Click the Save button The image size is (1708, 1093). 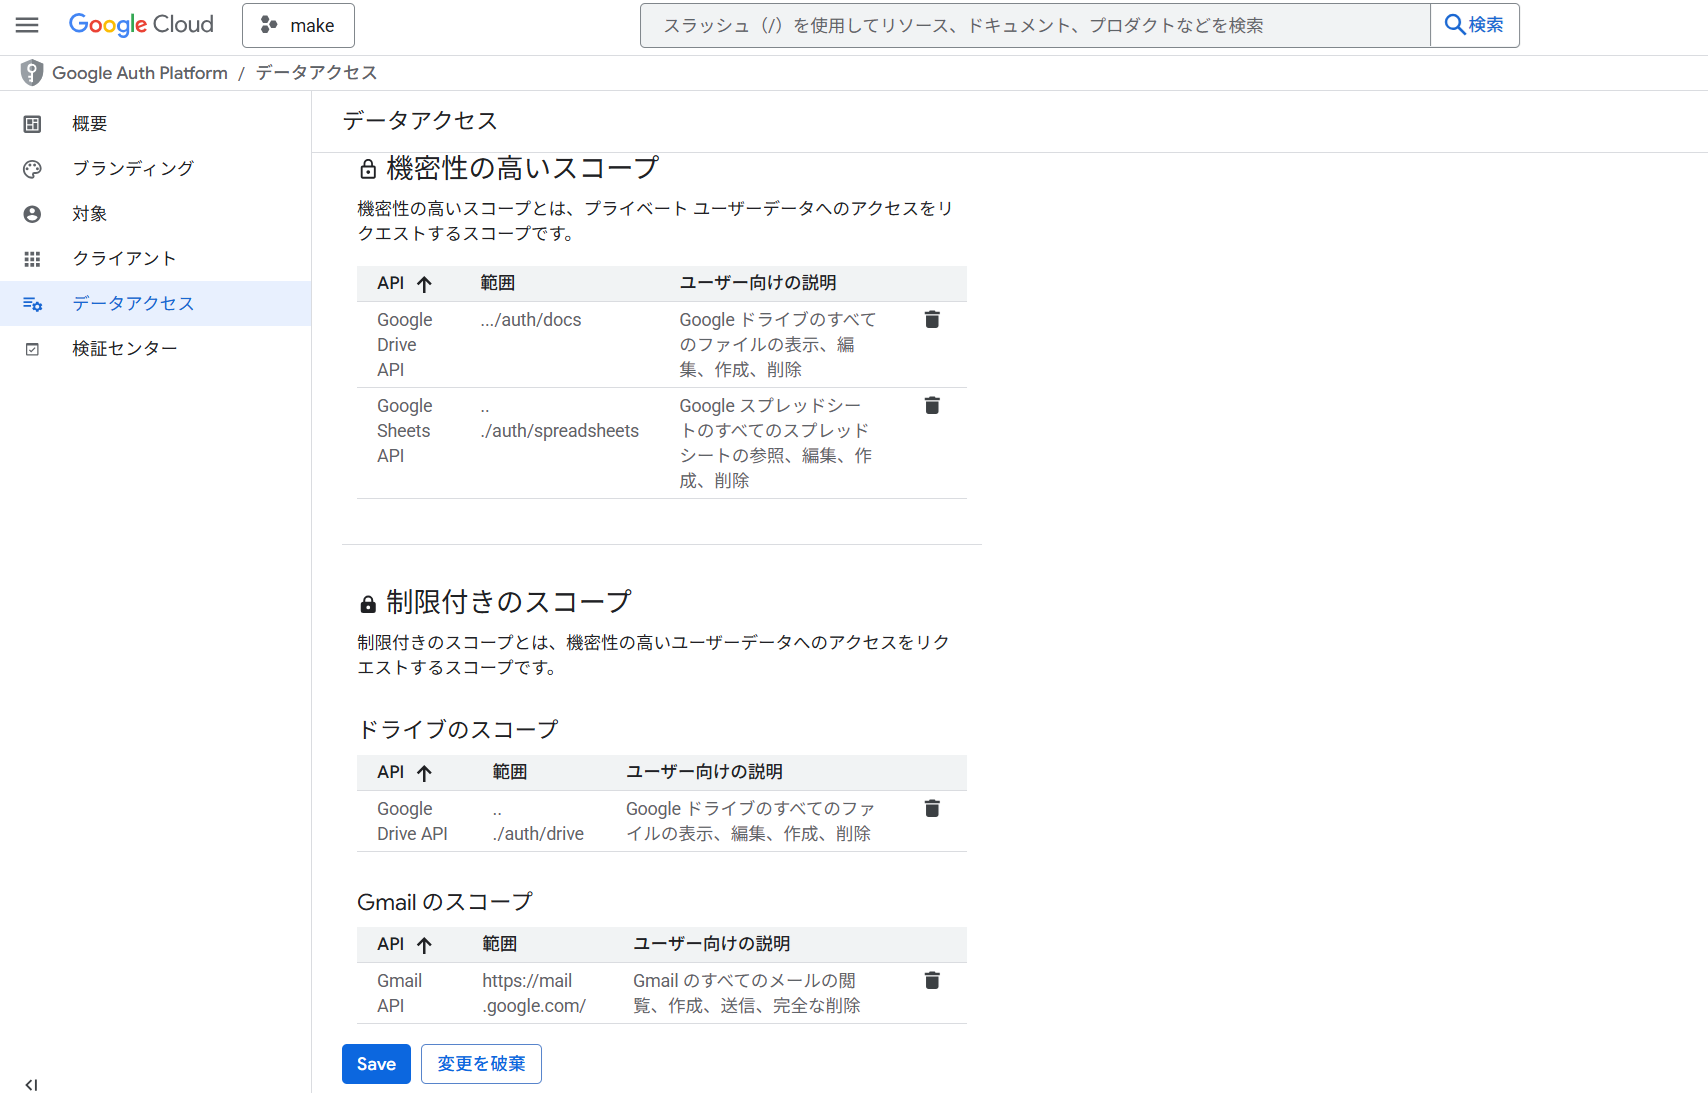(x=376, y=1064)
